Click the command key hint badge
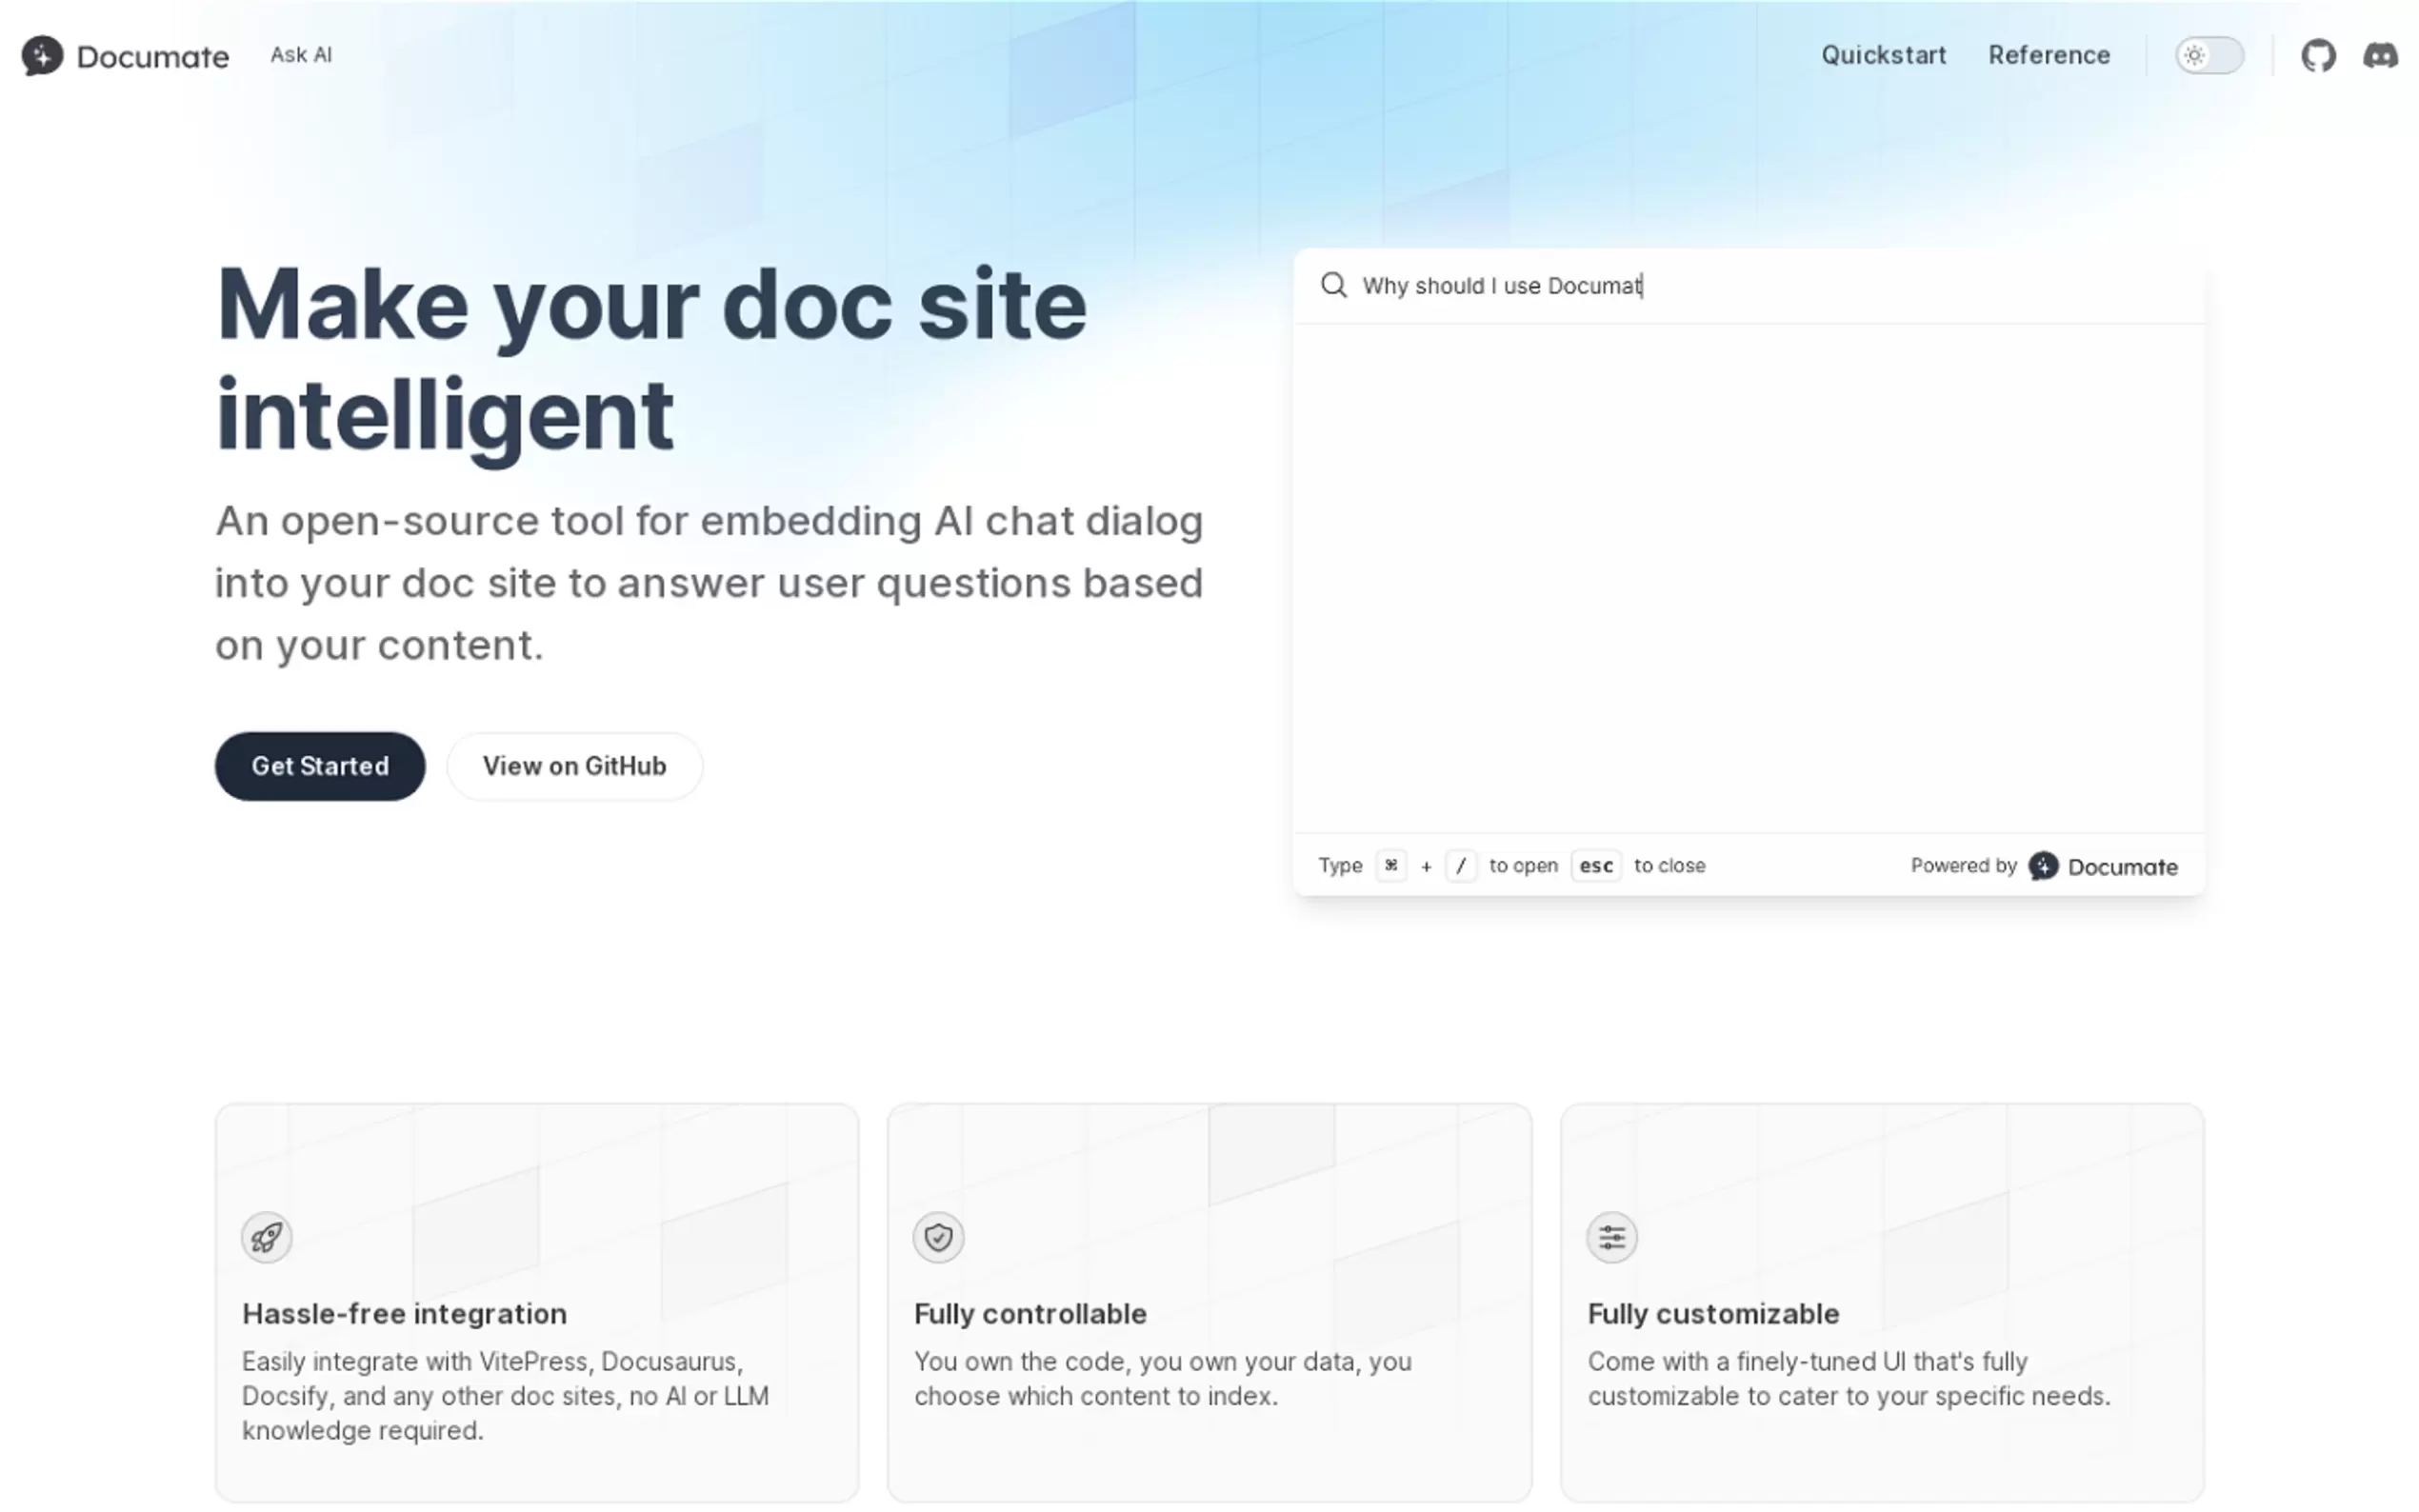Screen dimensions: 2419x1512 tap(1390, 866)
